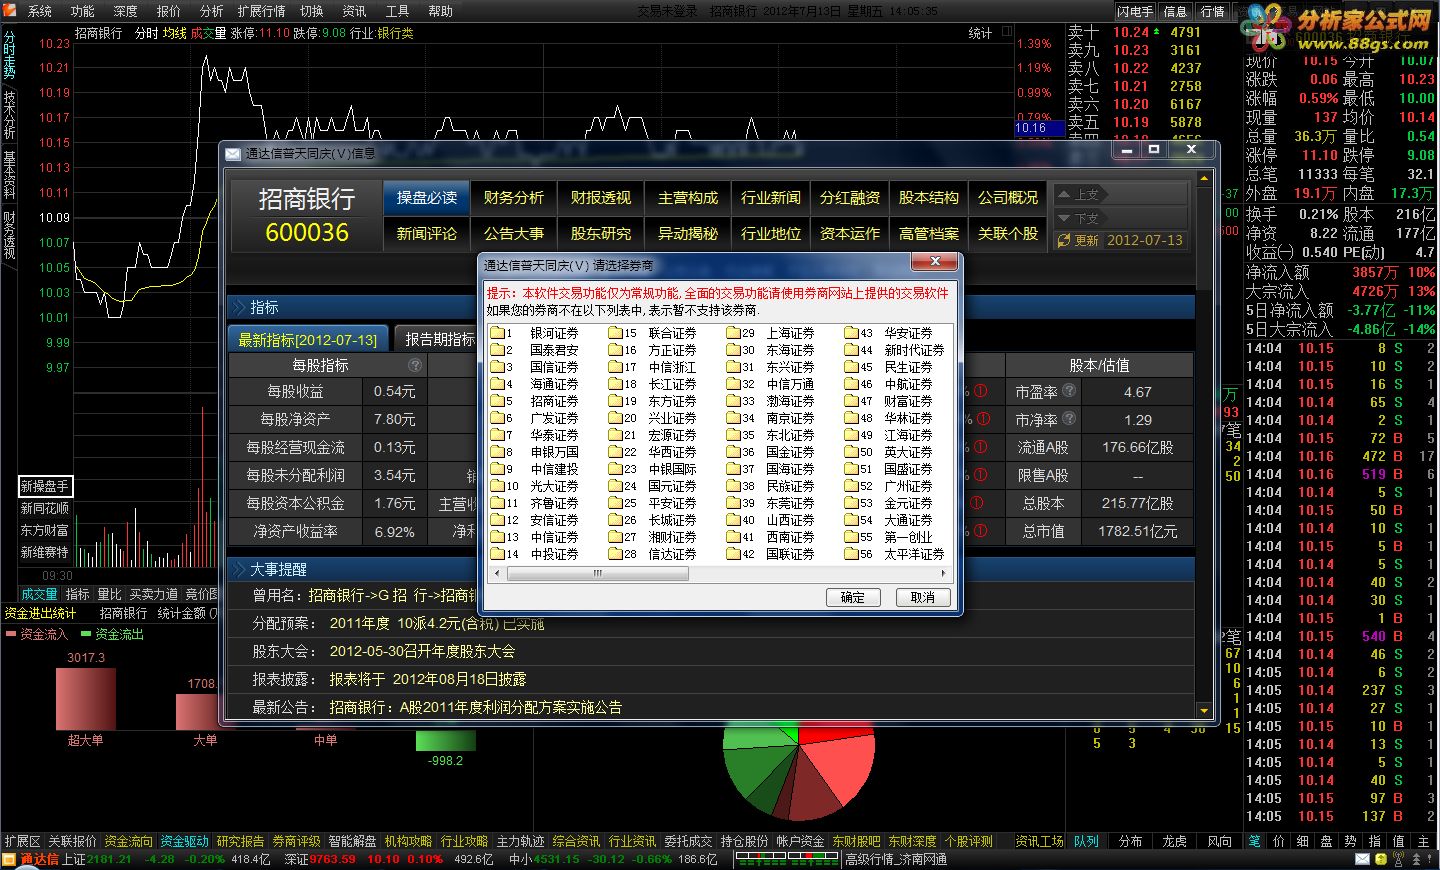The width and height of the screenshot is (1440, 870).
Task: Pick the 中信建投 broker folder
Action: tap(535, 469)
